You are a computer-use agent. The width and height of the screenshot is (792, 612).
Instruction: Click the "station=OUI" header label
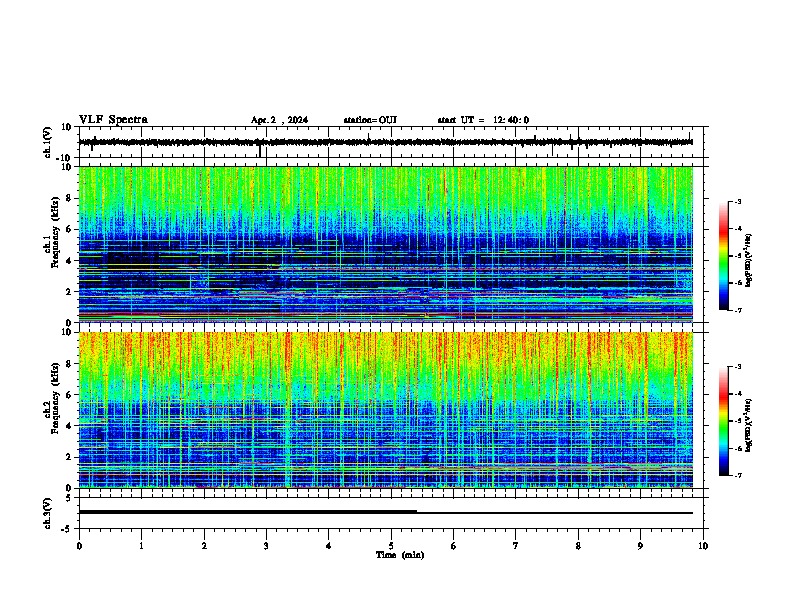tap(370, 120)
